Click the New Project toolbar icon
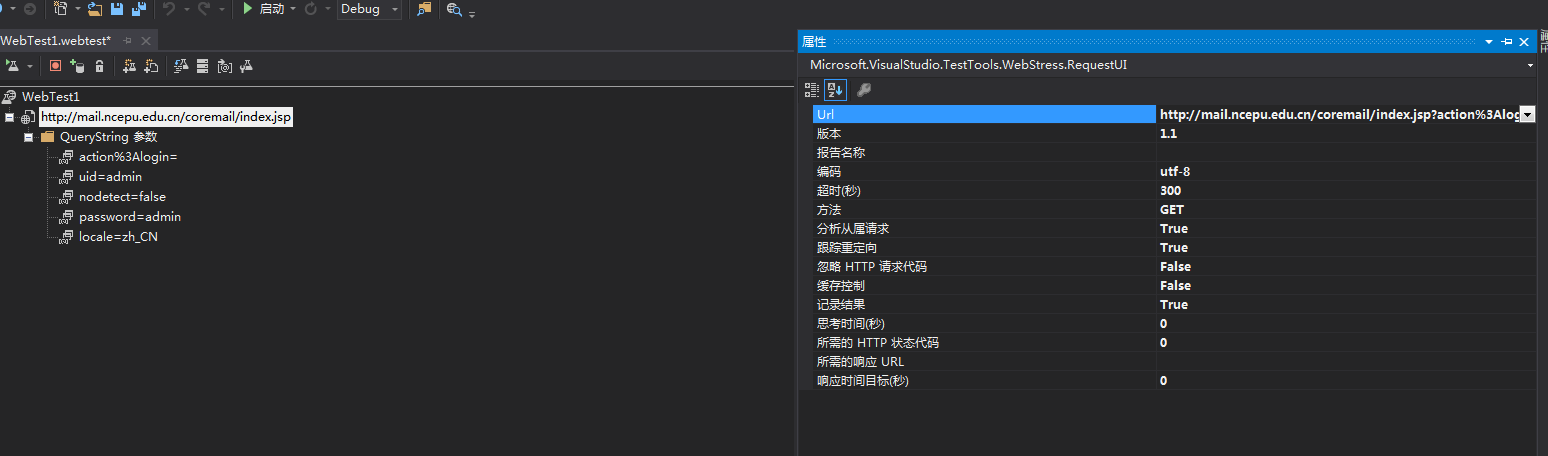Screen dimensions: 1548x456 click(61, 9)
